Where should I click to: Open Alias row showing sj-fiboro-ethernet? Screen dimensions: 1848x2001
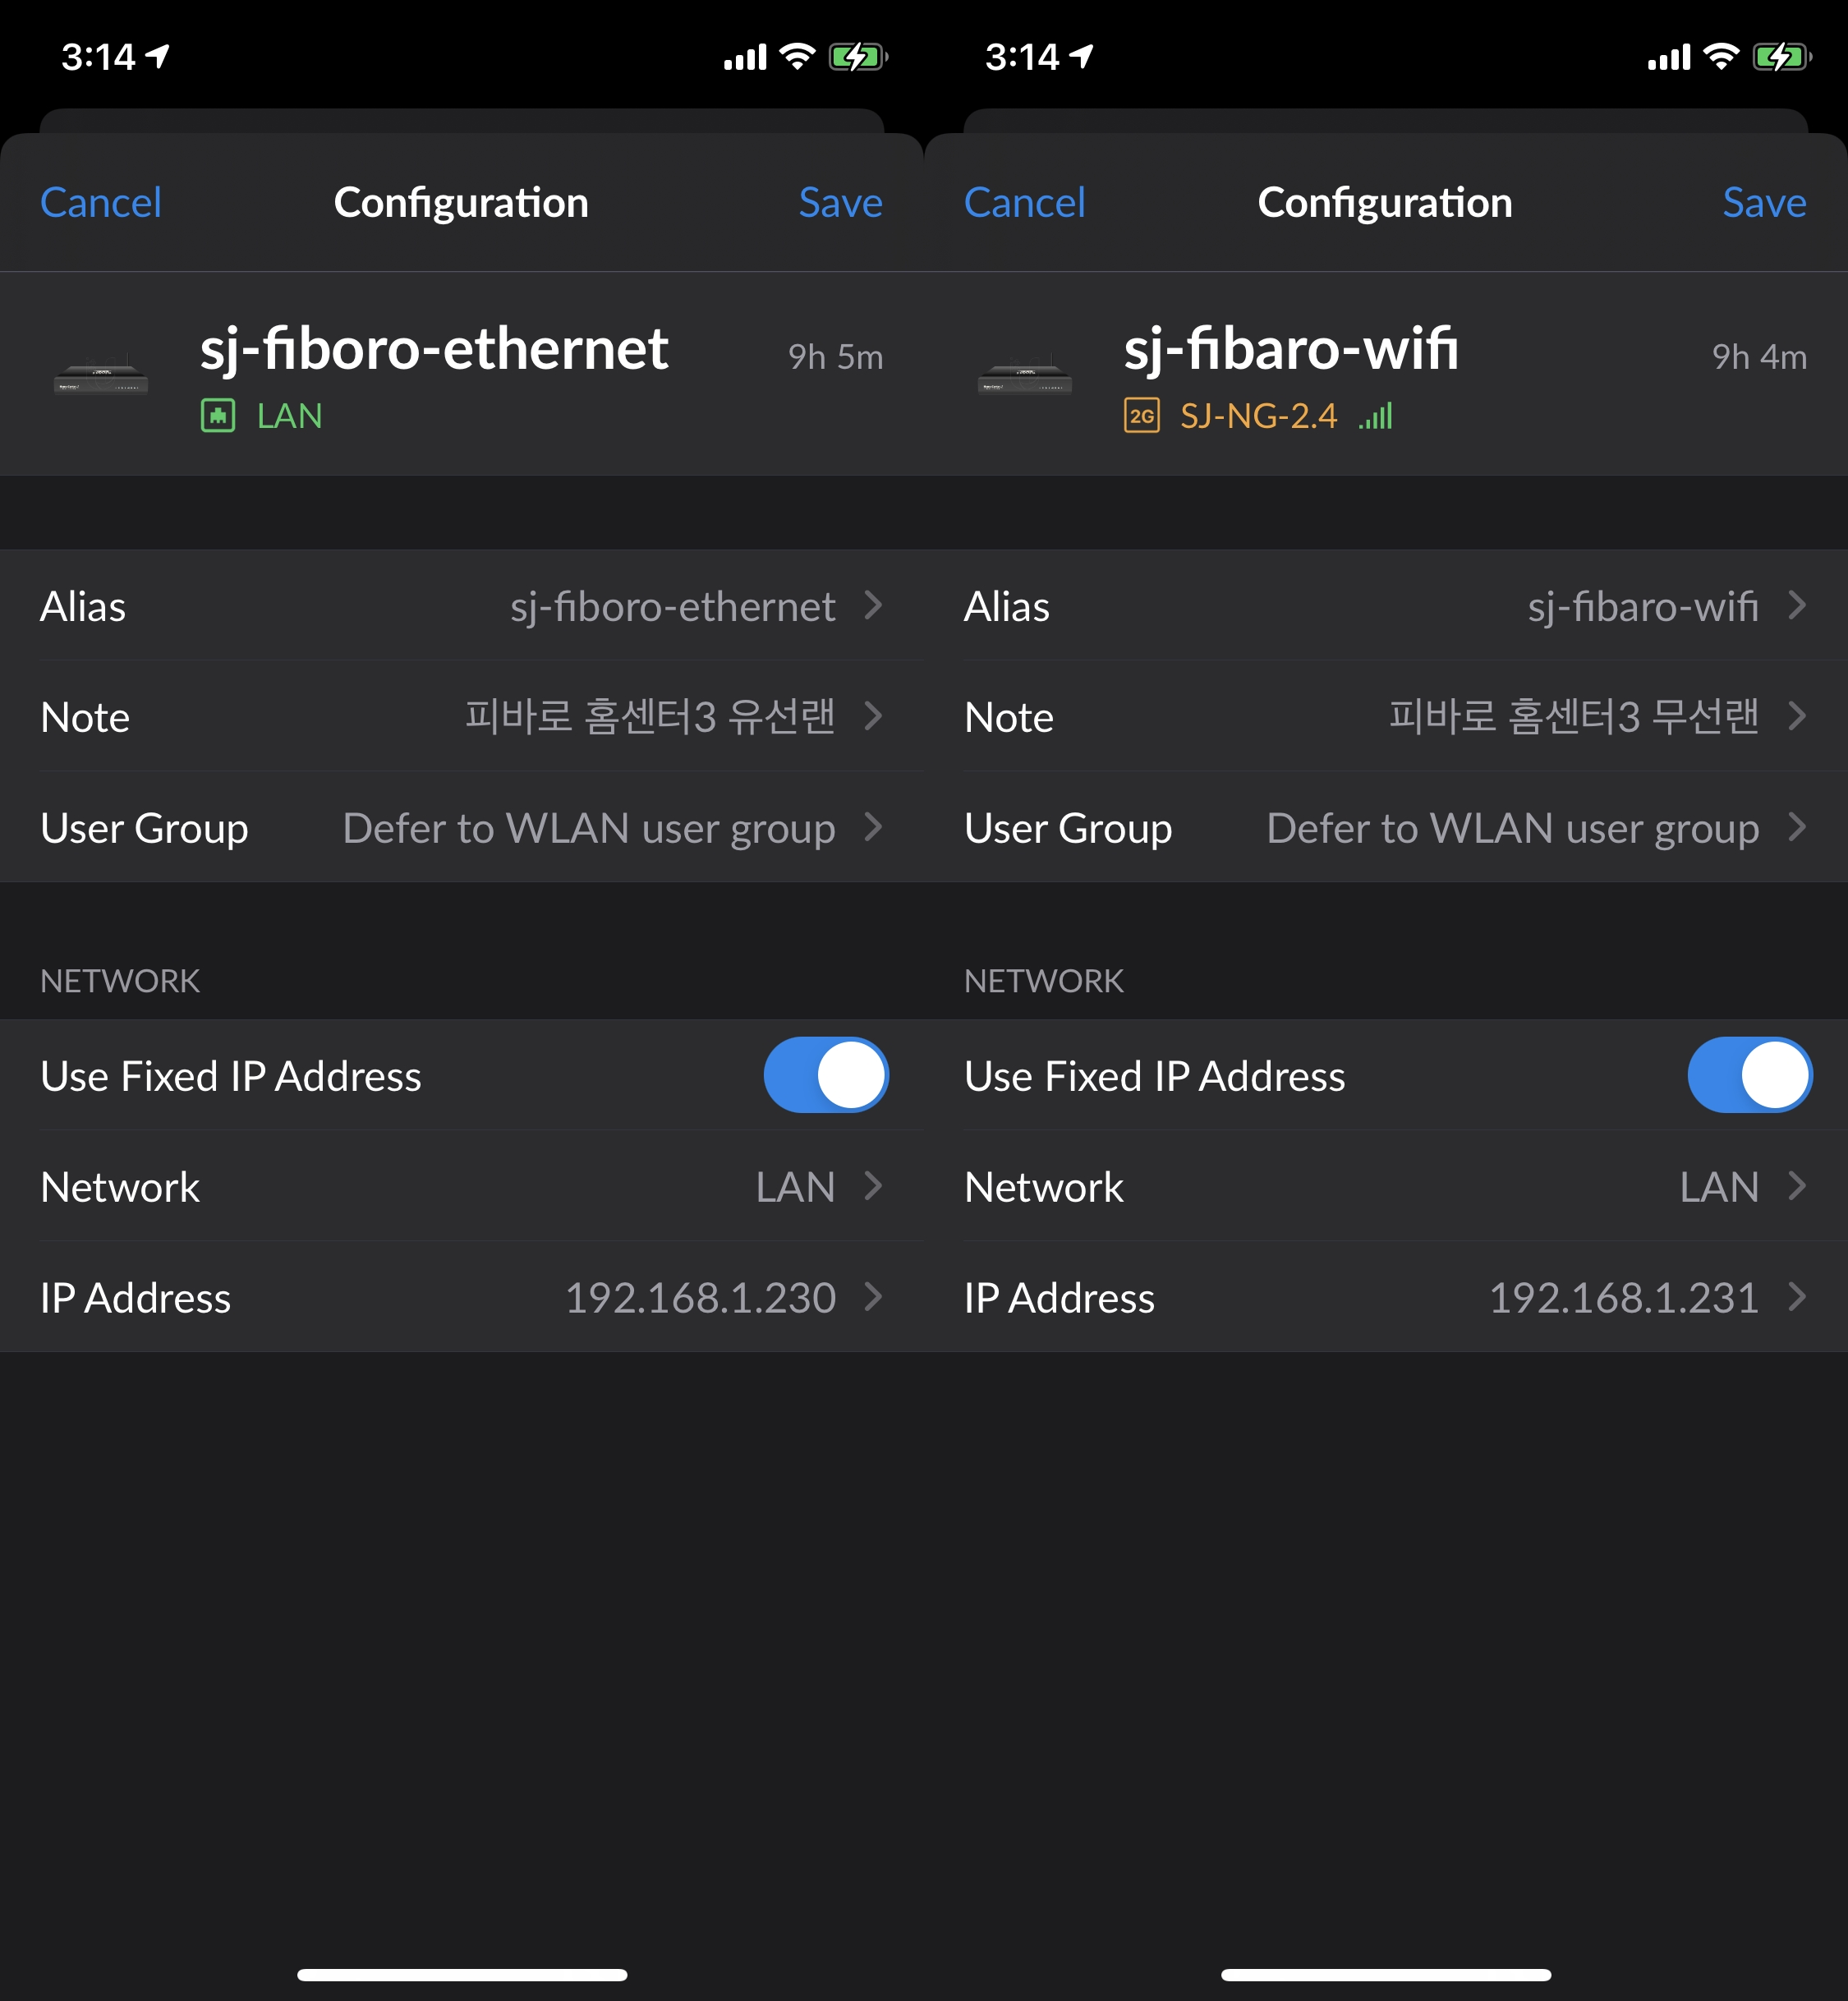[x=462, y=606]
